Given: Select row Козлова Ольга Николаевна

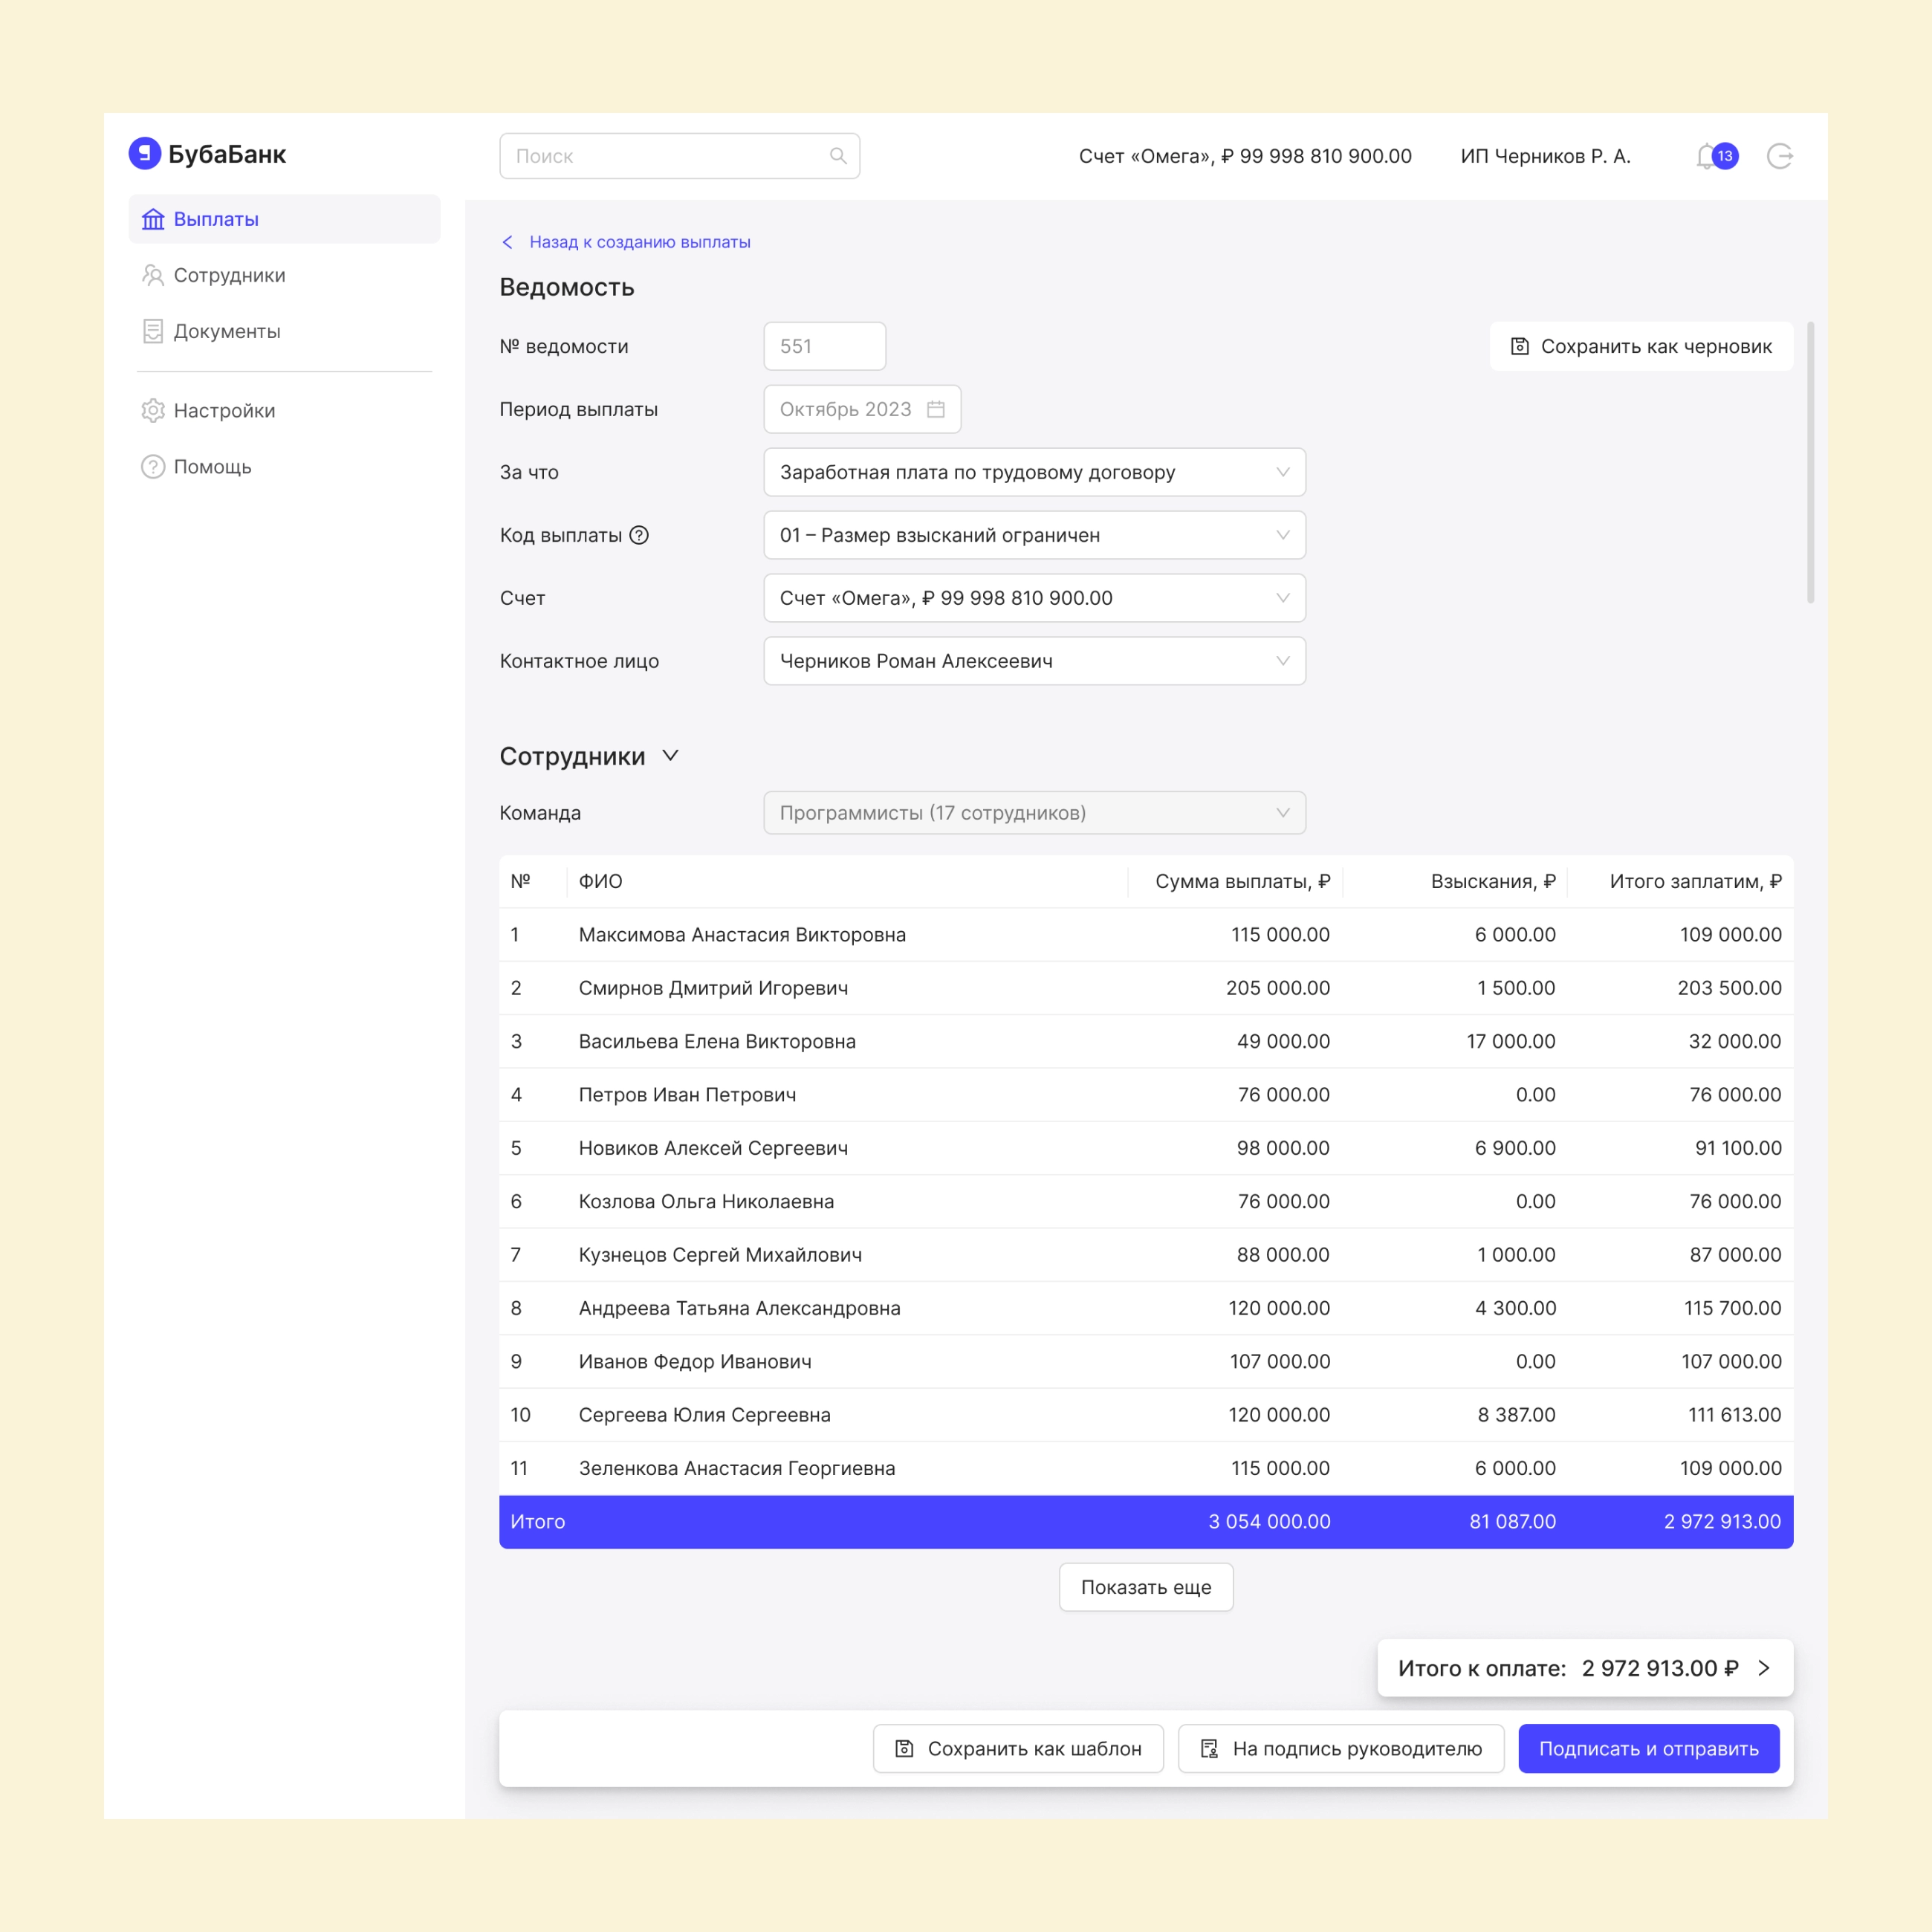Looking at the screenshot, I should [x=1146, y=1201].
